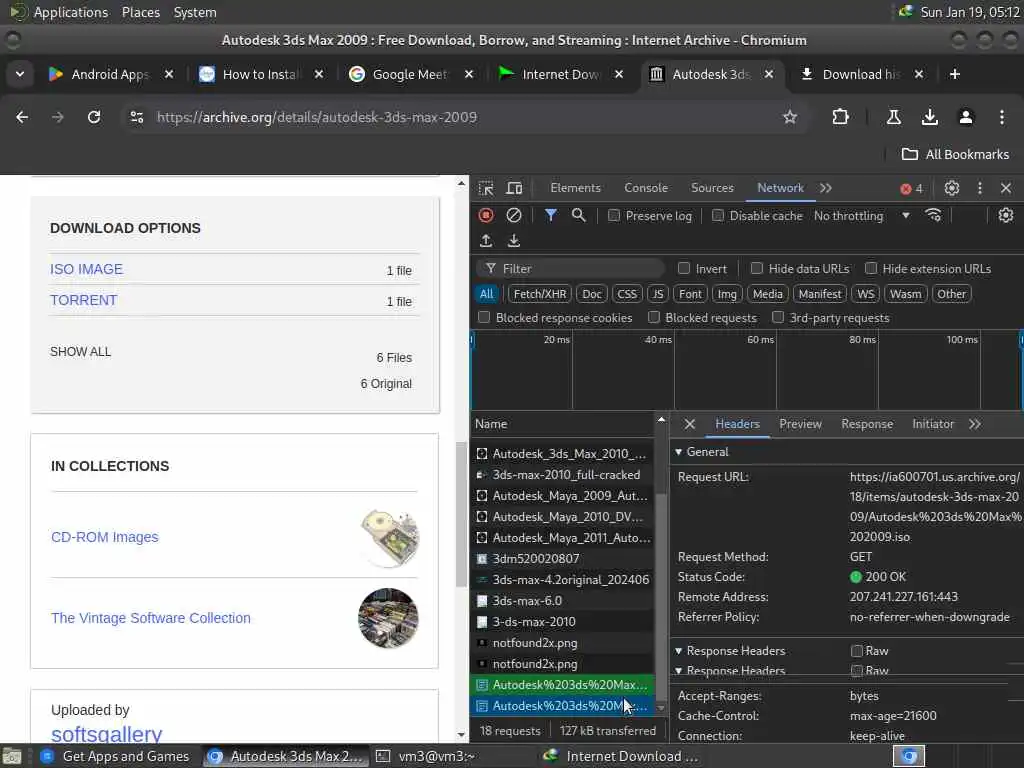Click in the network Filter field

pos(571,268)
